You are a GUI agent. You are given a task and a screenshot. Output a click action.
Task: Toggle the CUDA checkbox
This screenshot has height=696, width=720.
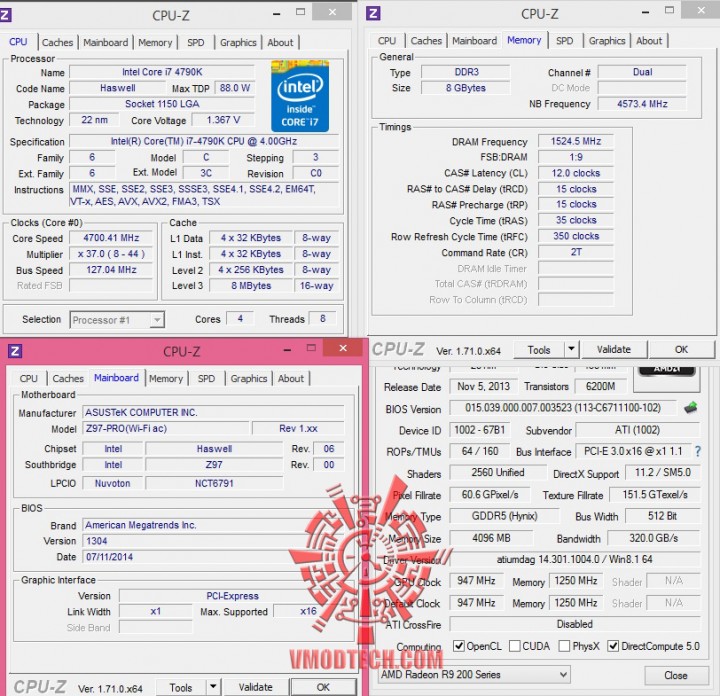tap(515, 646)
